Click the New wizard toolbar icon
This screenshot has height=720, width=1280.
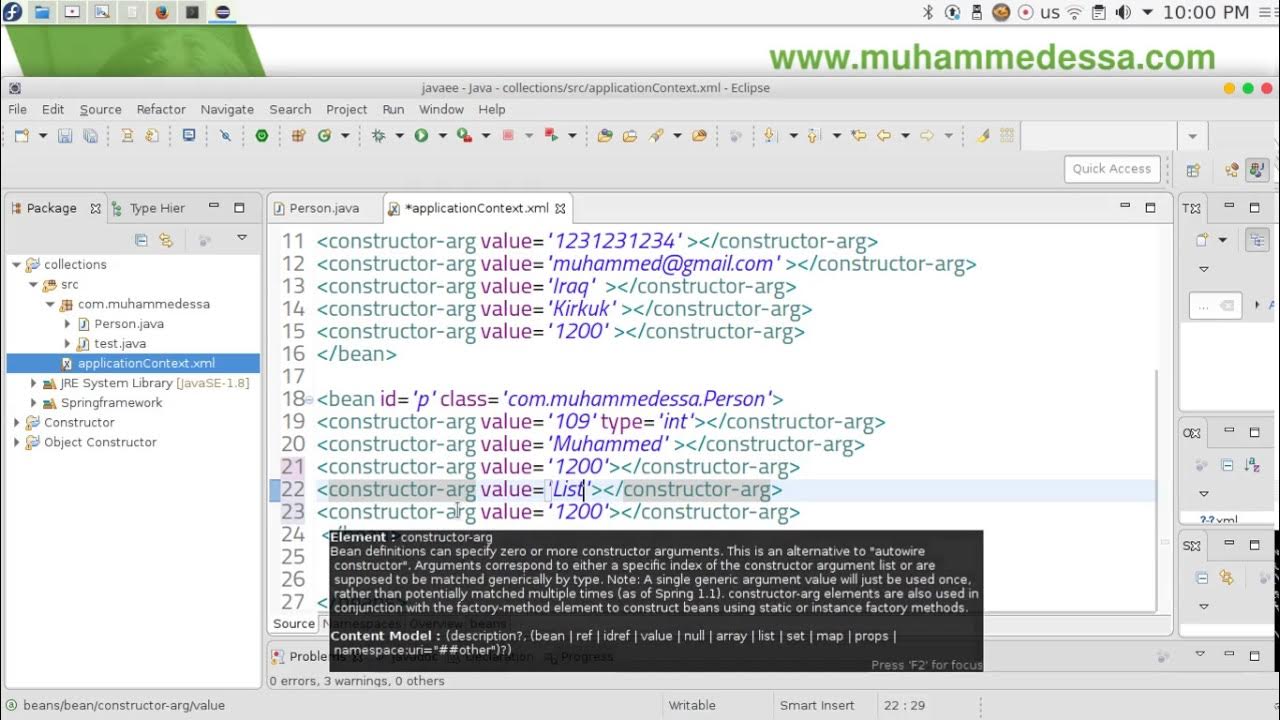pyautogui.click(x=21, y=136)
